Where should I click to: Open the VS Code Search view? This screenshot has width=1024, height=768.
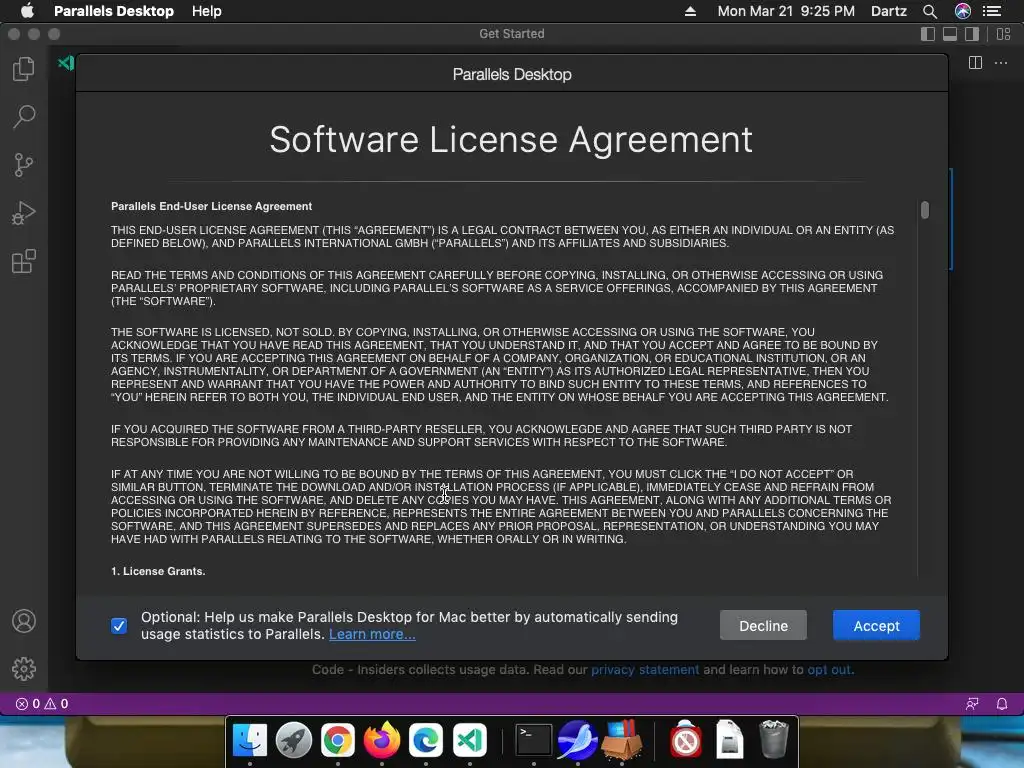(x=24, y=117)
